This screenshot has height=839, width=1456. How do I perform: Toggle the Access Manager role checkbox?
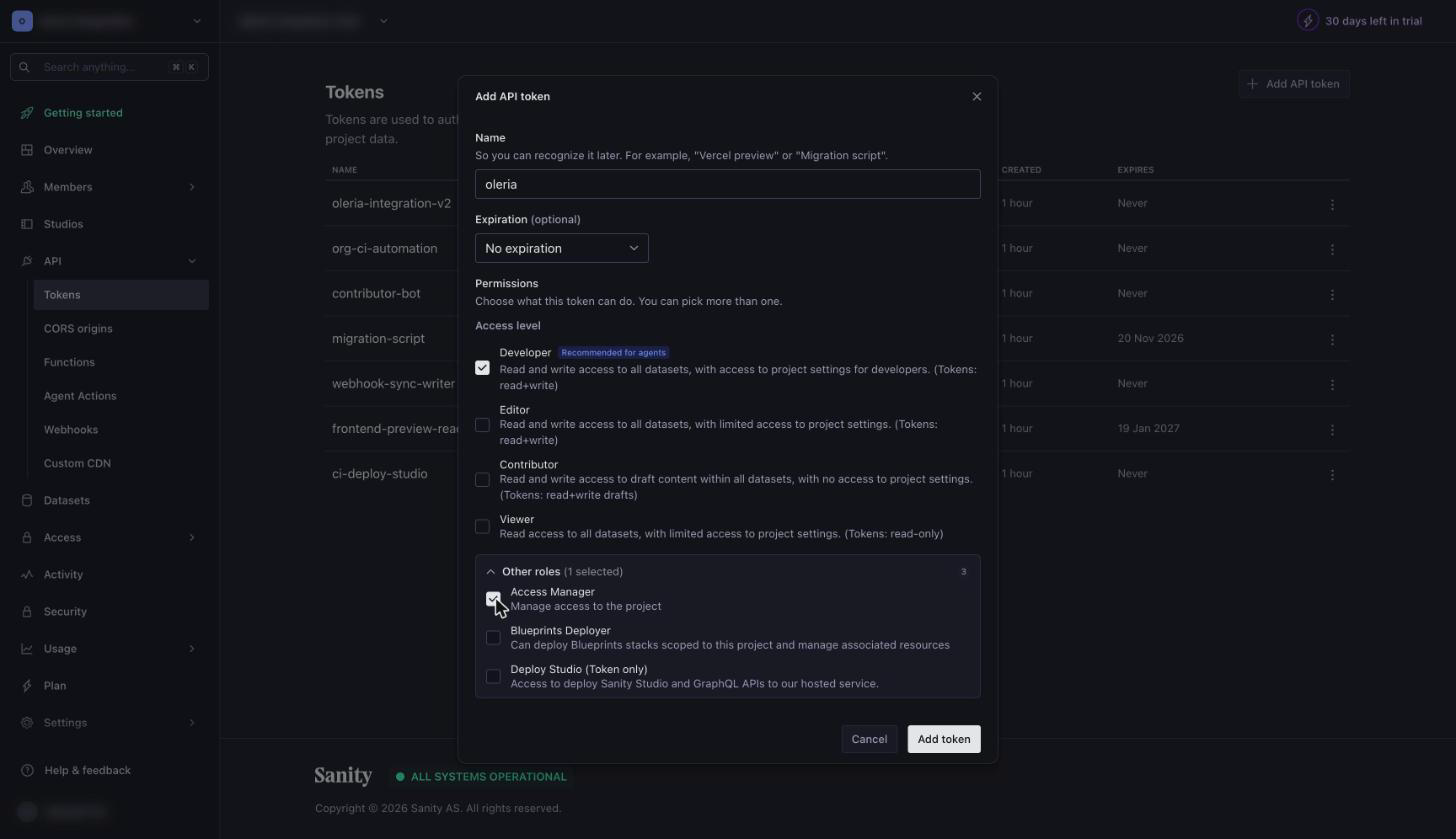pyautogui.click(x=493, y=599)
